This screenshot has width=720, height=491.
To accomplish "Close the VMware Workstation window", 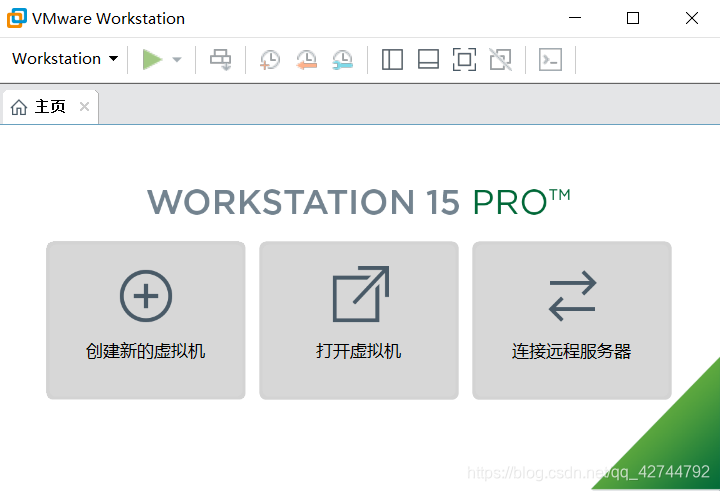I will (x=692, y=18).
